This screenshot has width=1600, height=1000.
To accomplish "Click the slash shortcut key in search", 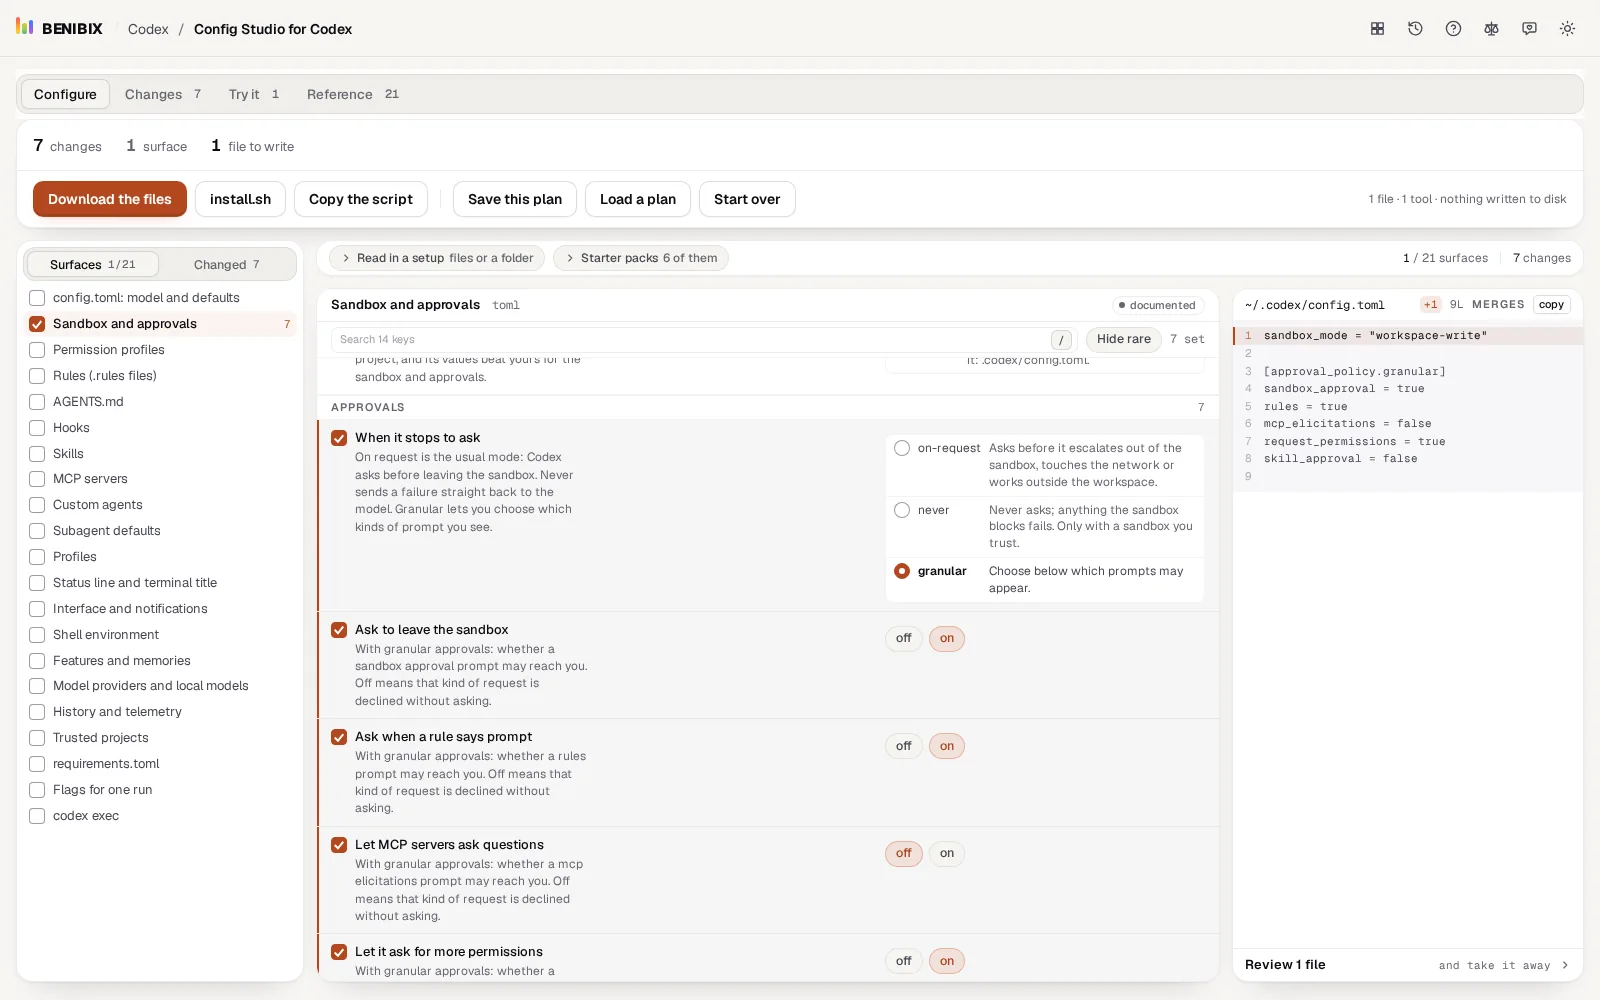I will 1061,340.
